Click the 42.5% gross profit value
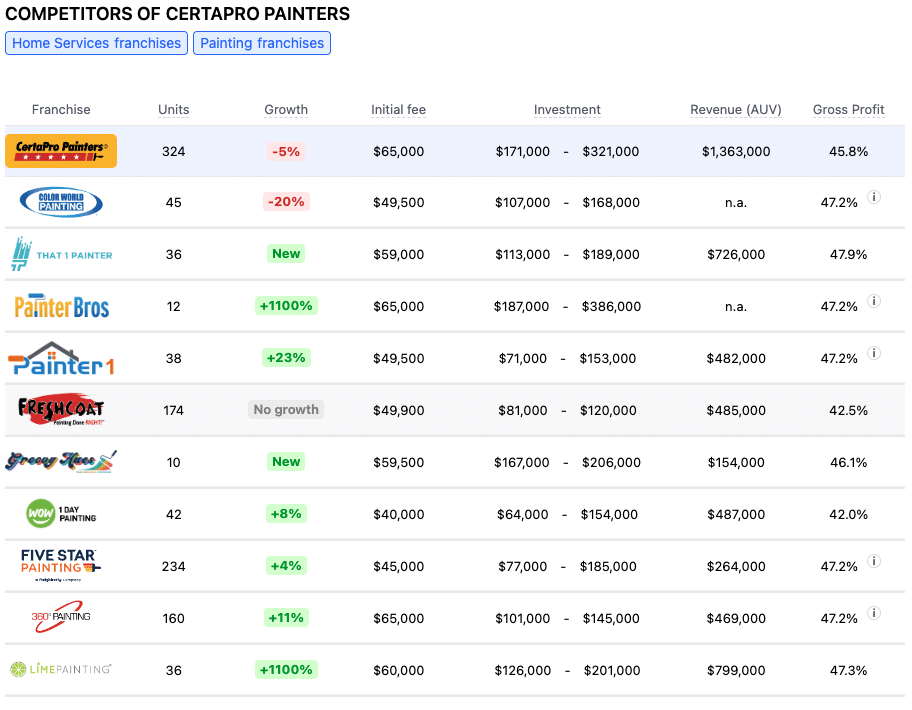This screenshot has height=710, width=912. pyautogui.click(x=849, y=411)
